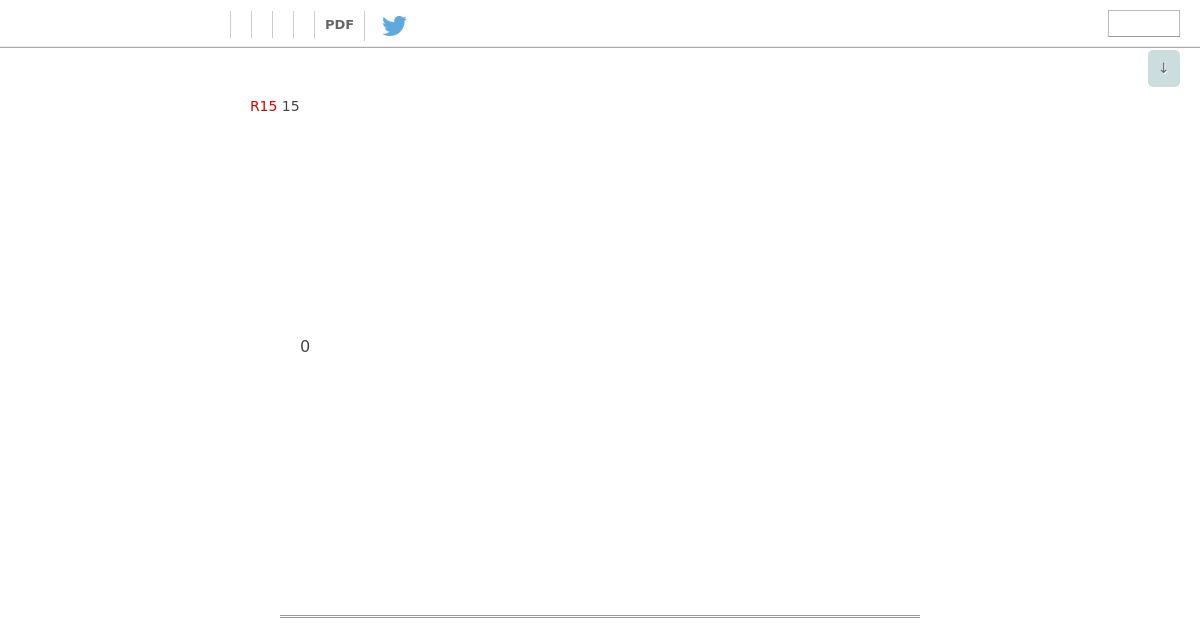Open the red R15 link
This screenshot has height=630, width=1200.
point(263,106)
